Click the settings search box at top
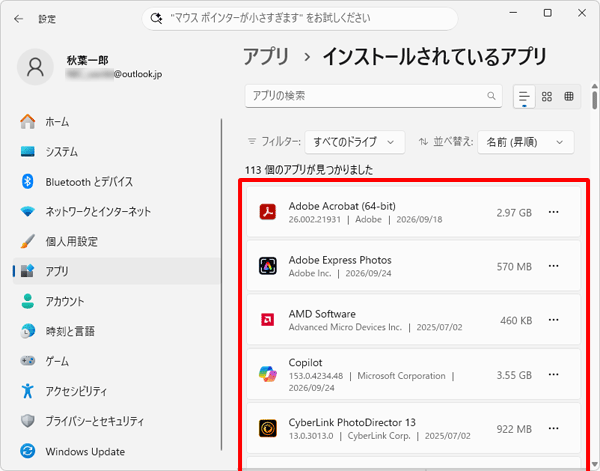Screen dimensions: 600x471 tap(300, 18)
